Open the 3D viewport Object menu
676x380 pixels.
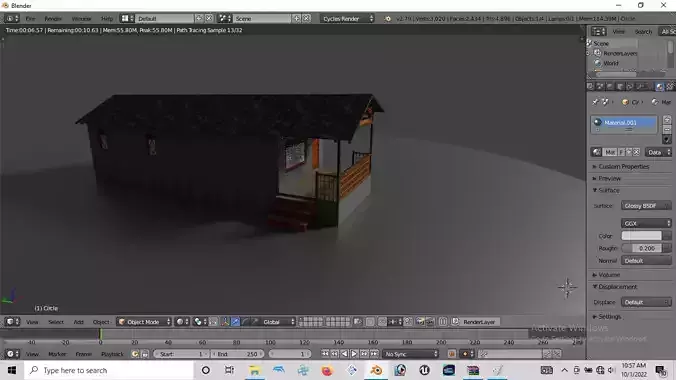point(101,322)
